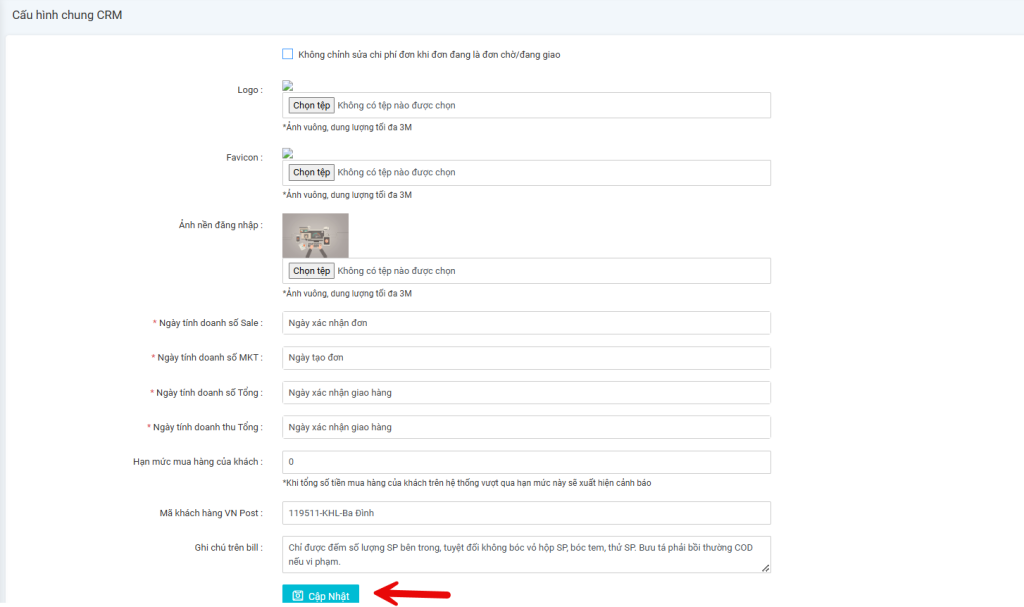
Task: Choose a file for 'Ảnh nền đăng nhập'
Action: click(x=311, y=271)
